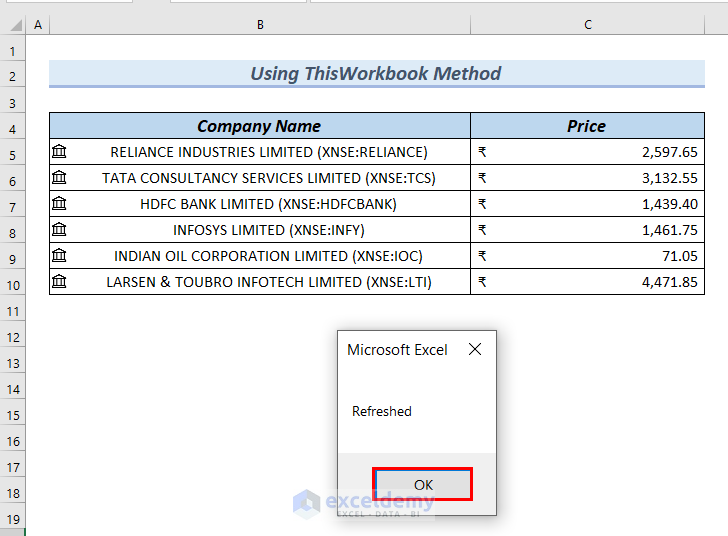Image resolution: width=728 pixels, height=536 pixels.
Task: Click stock icon beside INFOSYS LIMITED
Action: tap(59, 229)
